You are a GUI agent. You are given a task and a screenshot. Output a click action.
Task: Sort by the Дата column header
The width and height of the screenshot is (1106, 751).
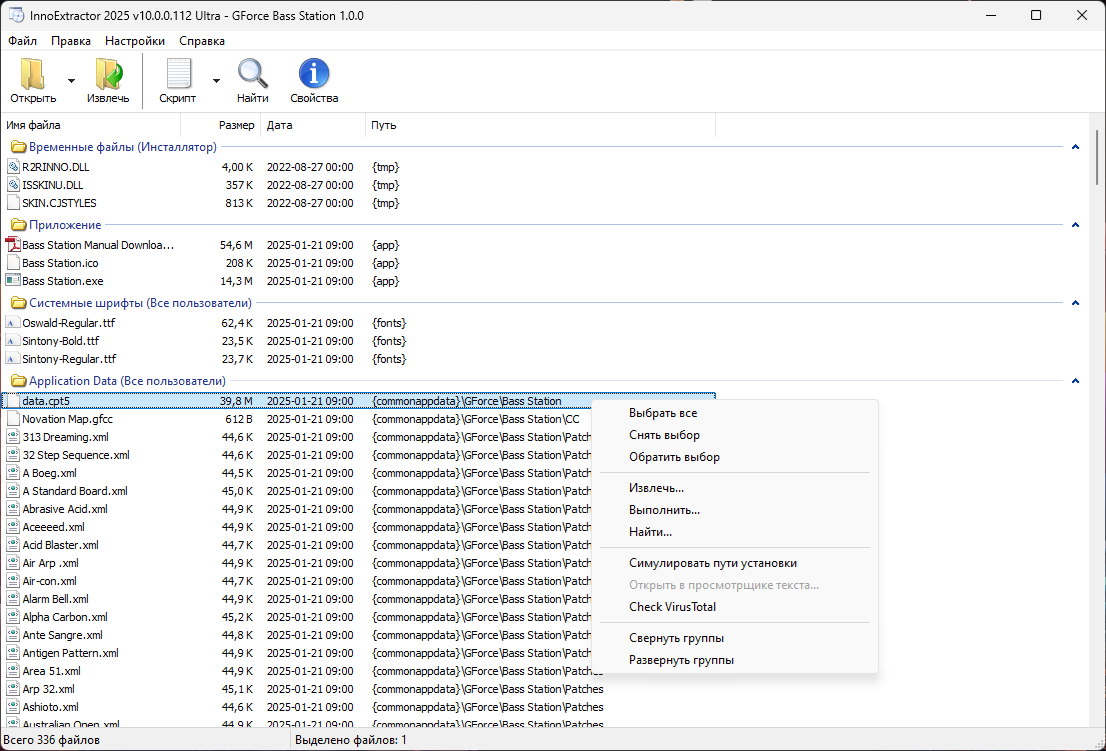click(313, 125)
